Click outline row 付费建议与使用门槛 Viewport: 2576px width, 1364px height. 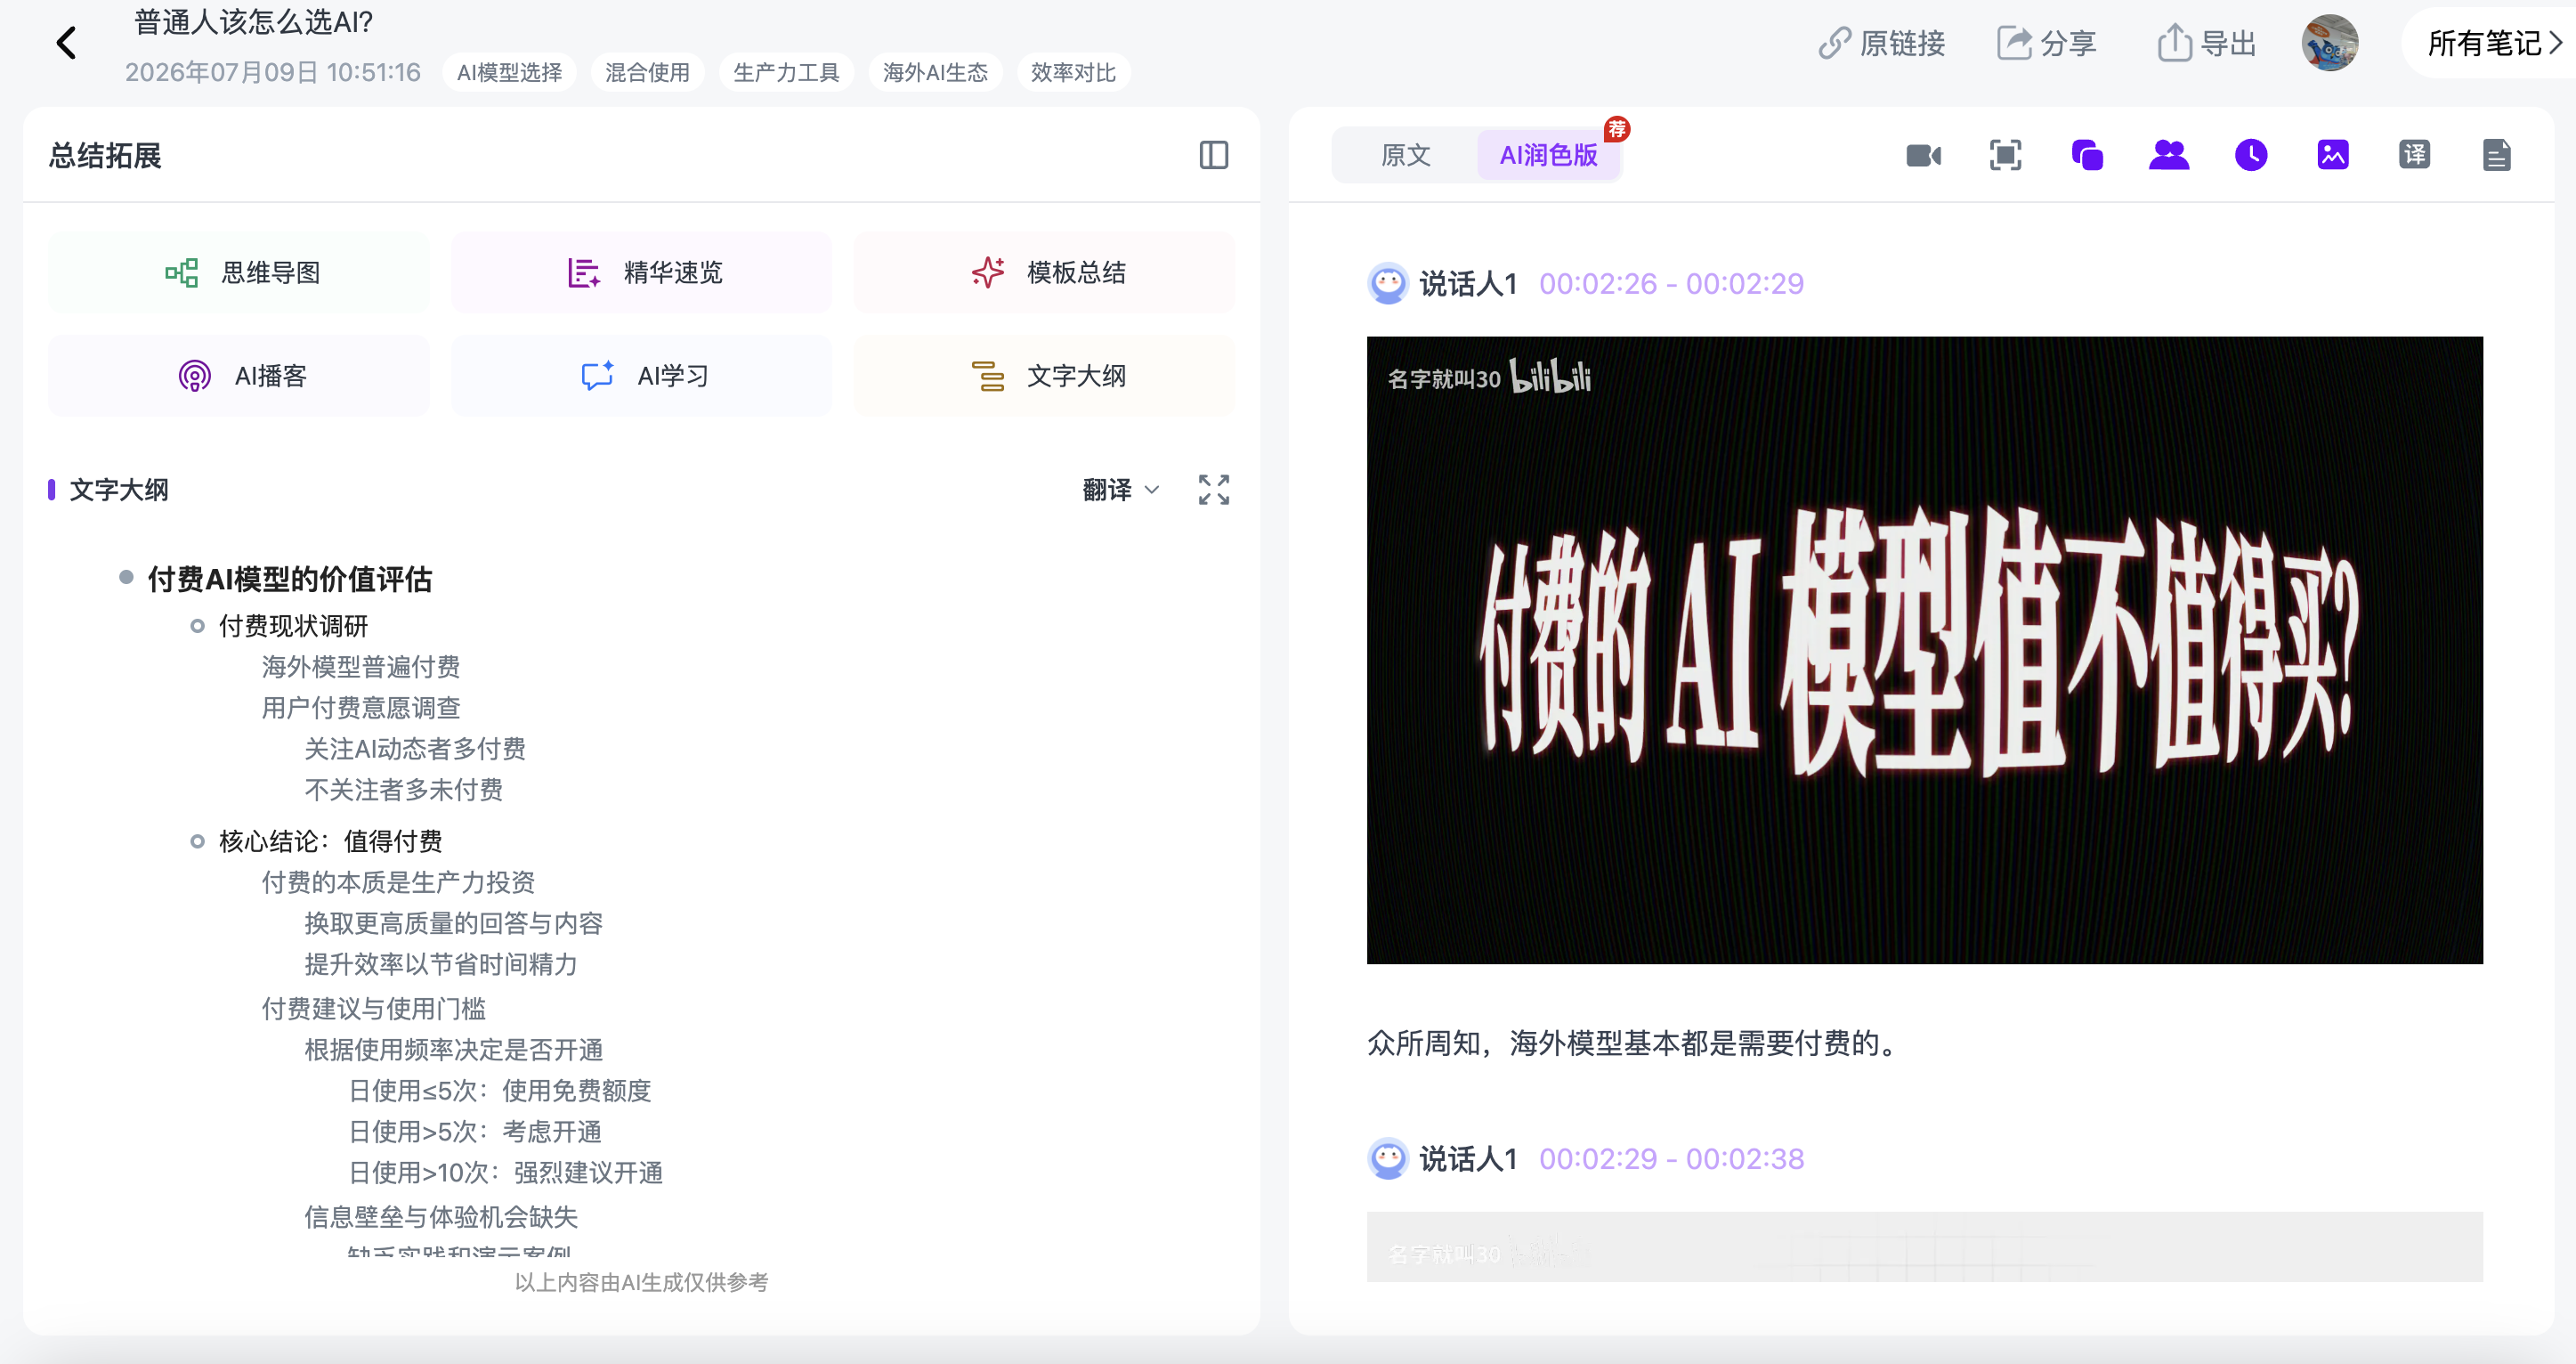click(374, 1008)
